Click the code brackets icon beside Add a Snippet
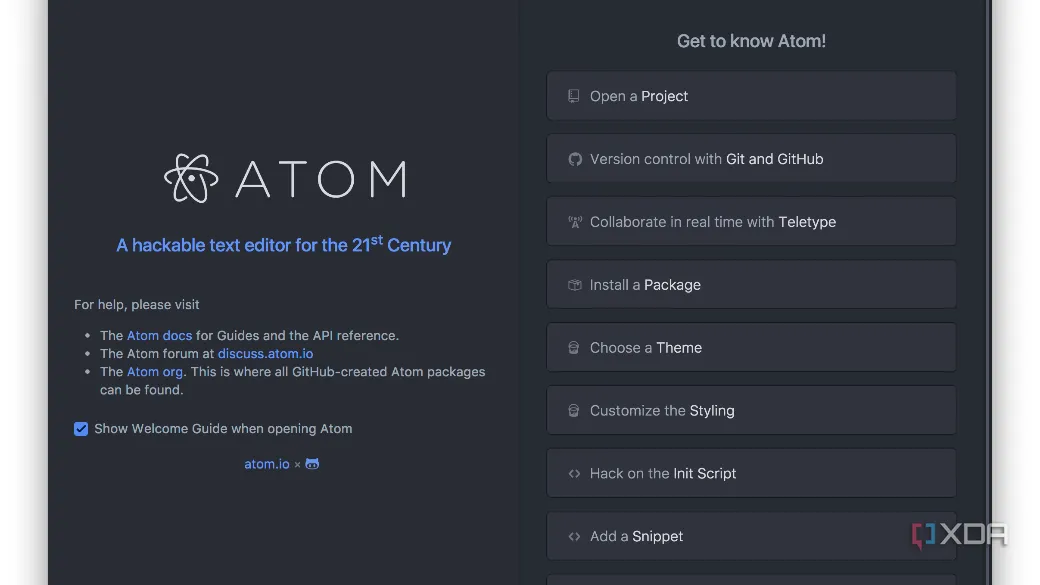The width and height of the screenshot is (1040, 585). click(574, 537)
